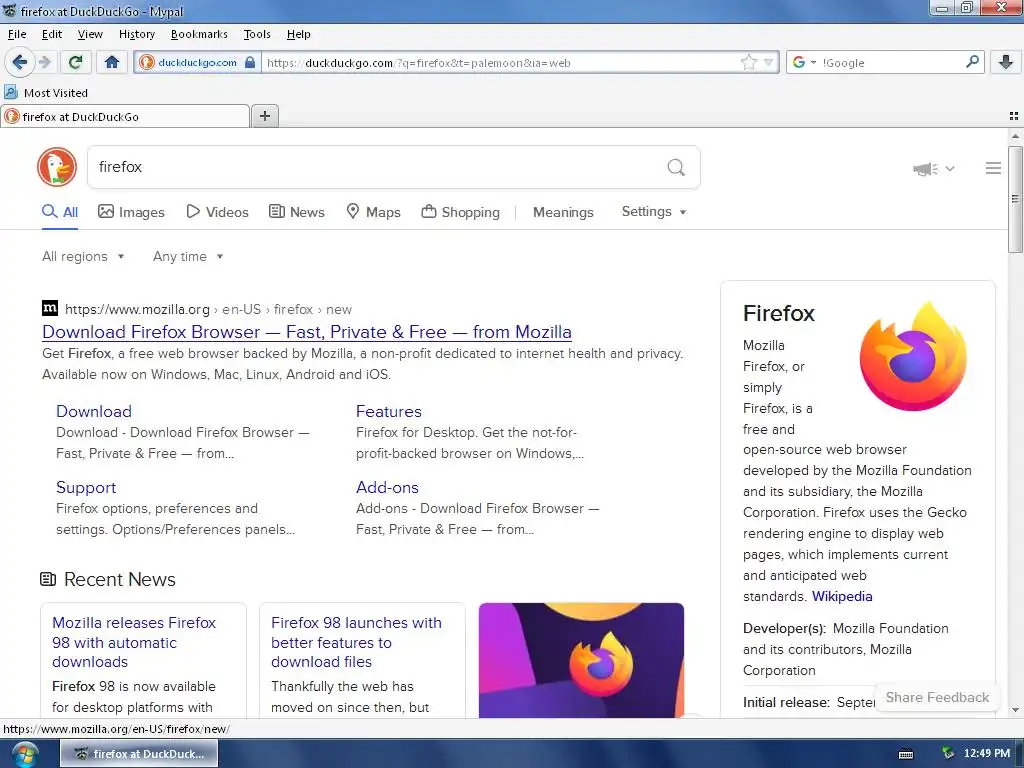The width and height of the screenshot is (1024, 768).
Task: Open the Features sitelink
Action: (389, 411)
